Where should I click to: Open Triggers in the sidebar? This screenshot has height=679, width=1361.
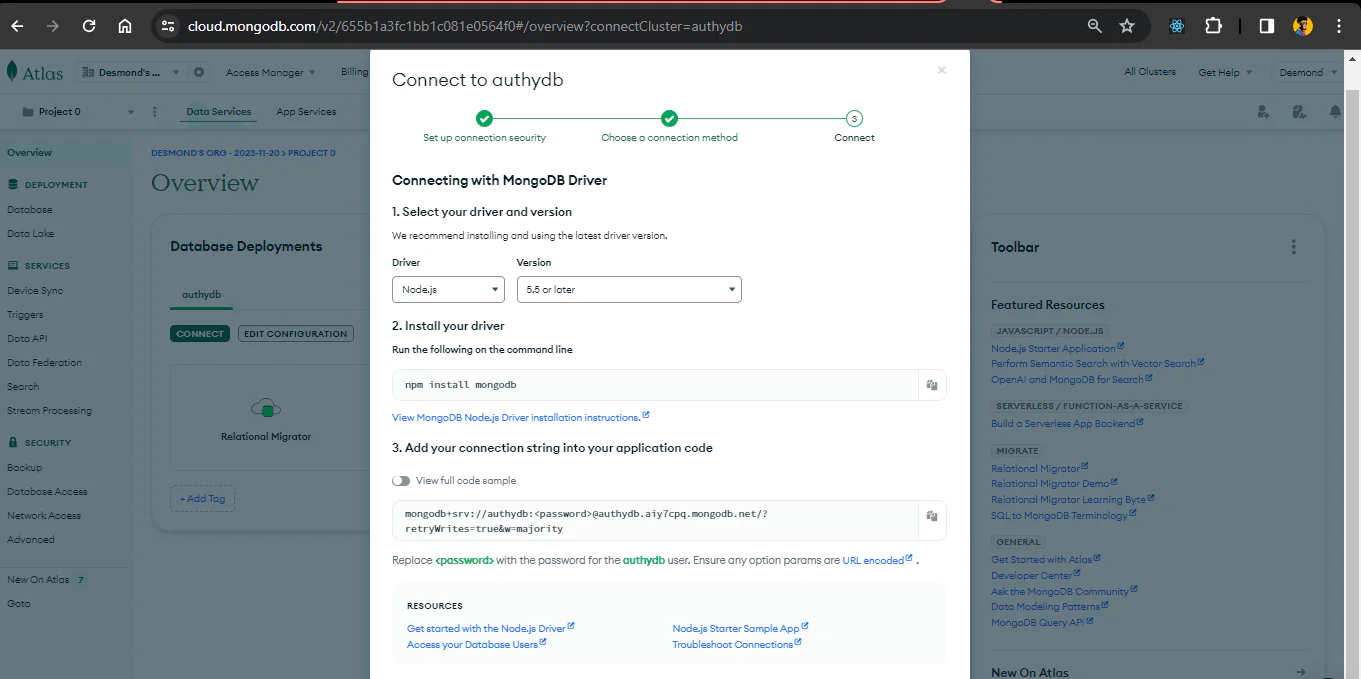pos(25,315)
